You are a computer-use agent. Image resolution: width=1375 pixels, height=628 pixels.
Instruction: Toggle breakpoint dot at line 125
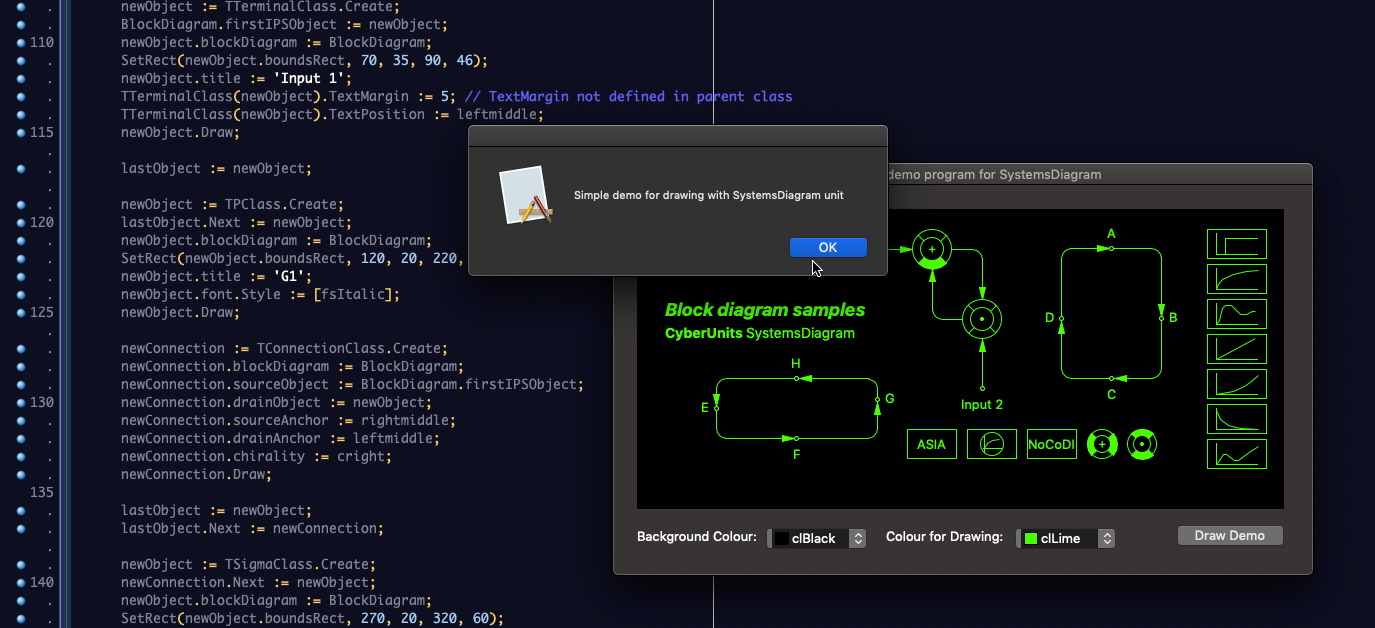(x=21, y=312)
